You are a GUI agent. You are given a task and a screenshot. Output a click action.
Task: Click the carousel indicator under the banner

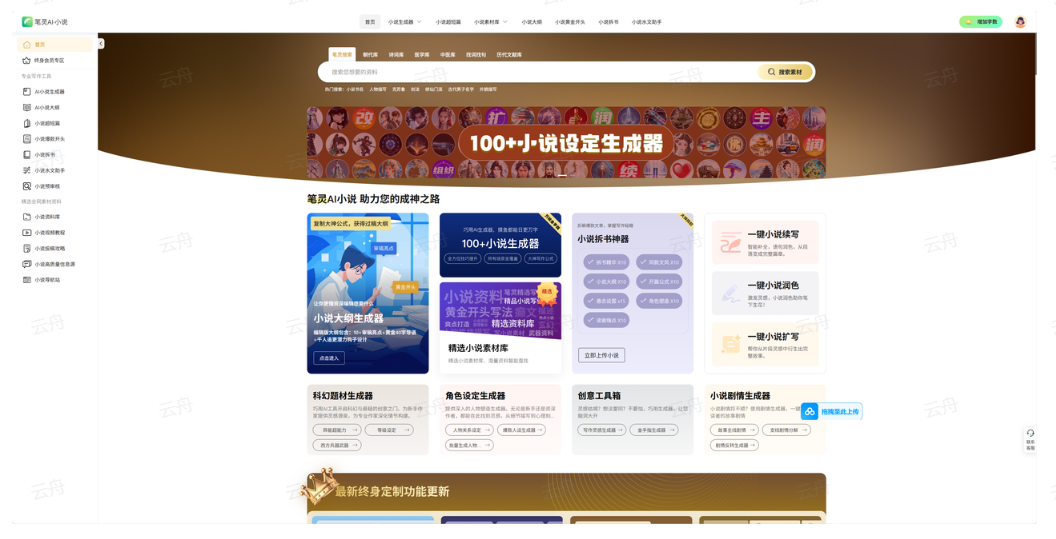tap(562, 175)
